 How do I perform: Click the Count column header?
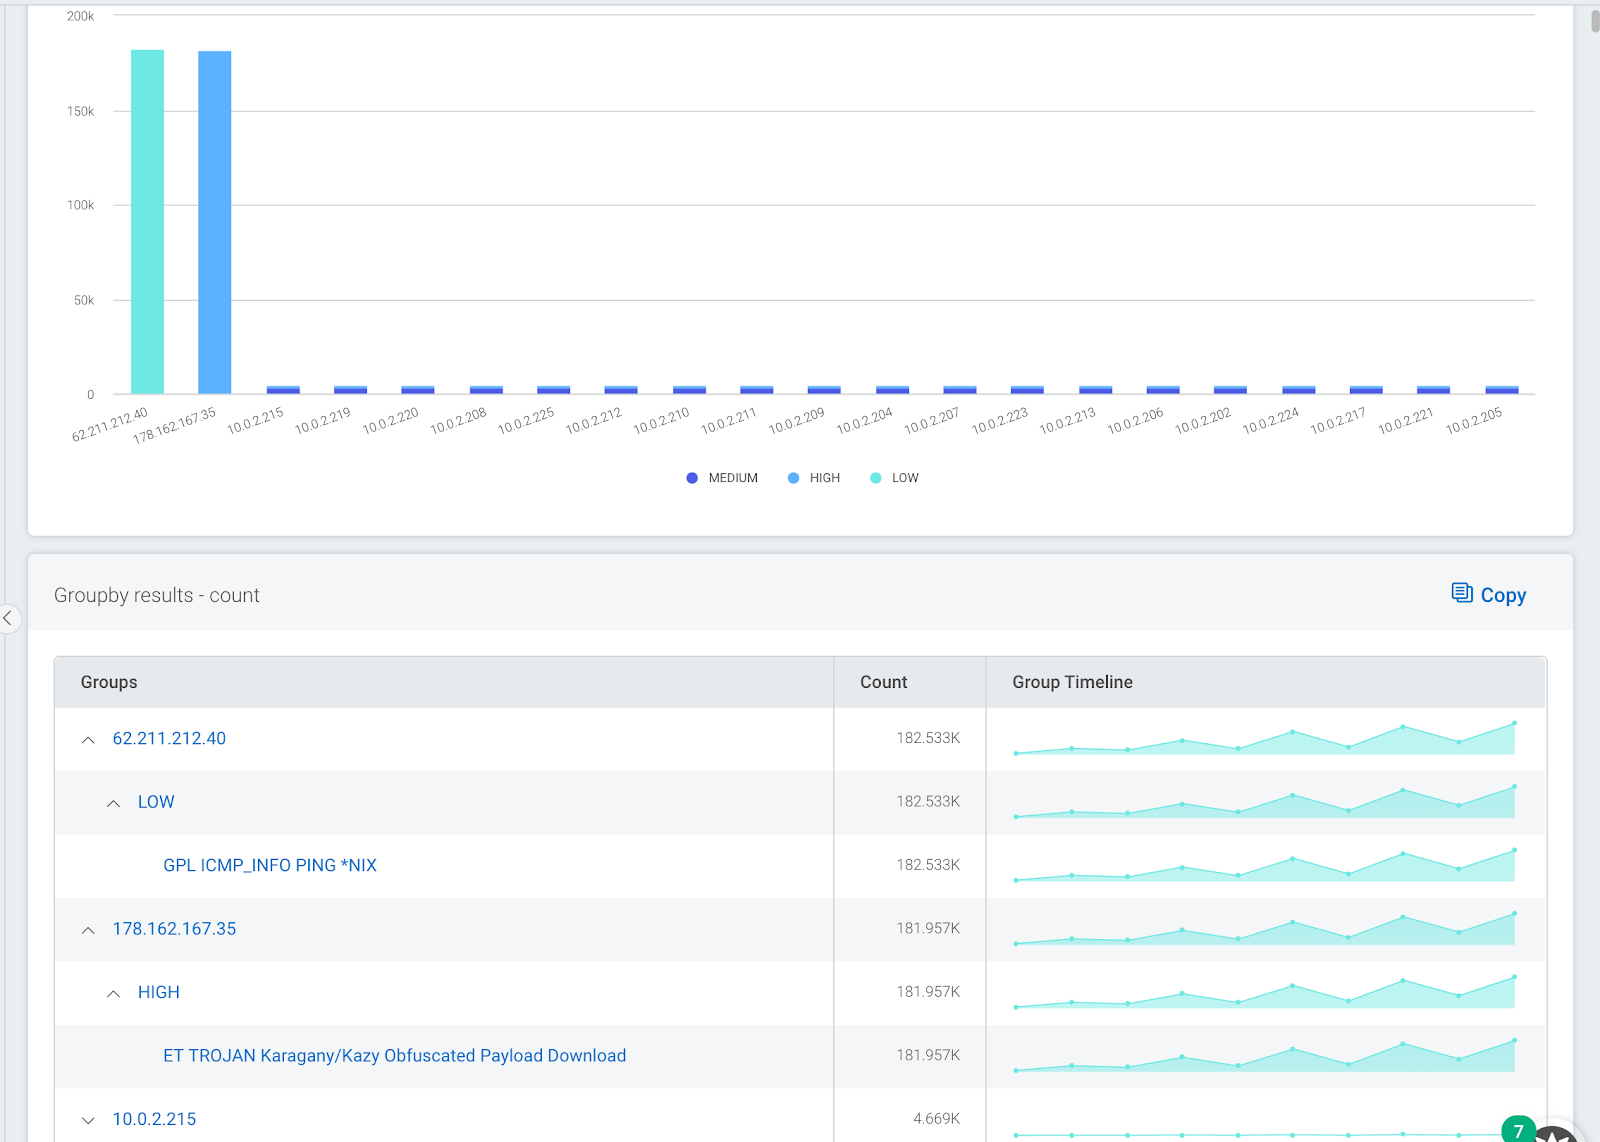(883, 682)
